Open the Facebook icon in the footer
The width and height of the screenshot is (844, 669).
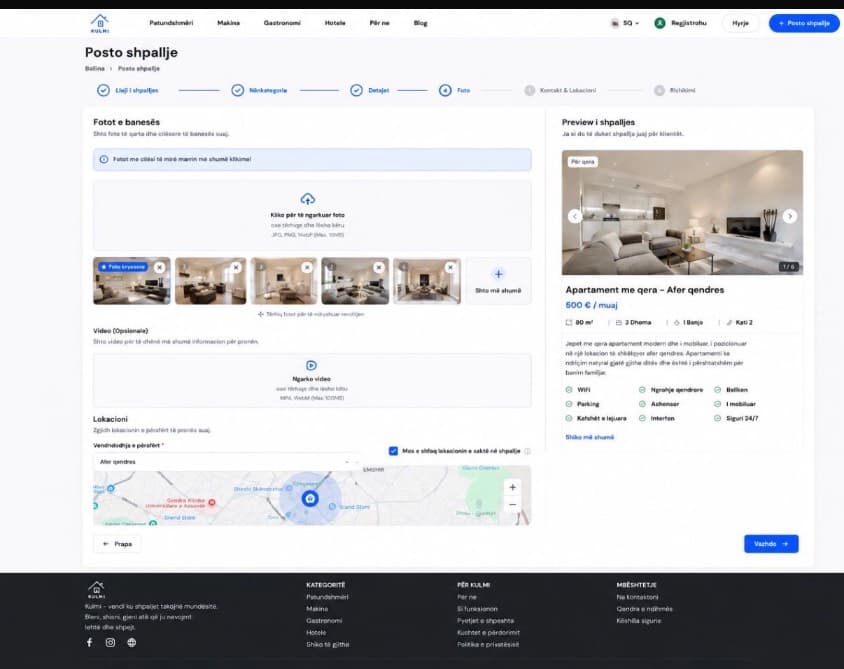coord(89,642)
